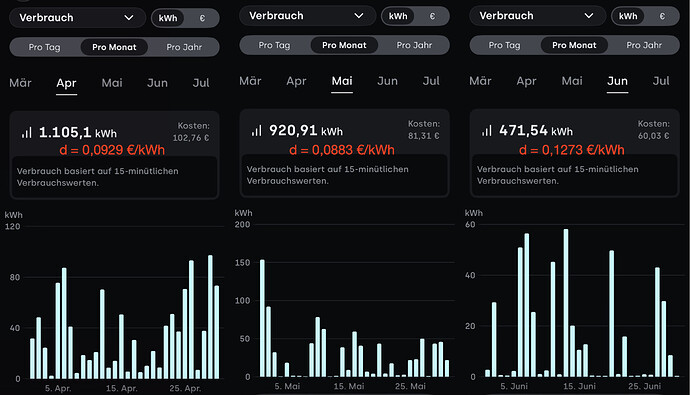Select Apr month in the Mai panel
The width and height of the screenshot is (690, 395).
296,81
